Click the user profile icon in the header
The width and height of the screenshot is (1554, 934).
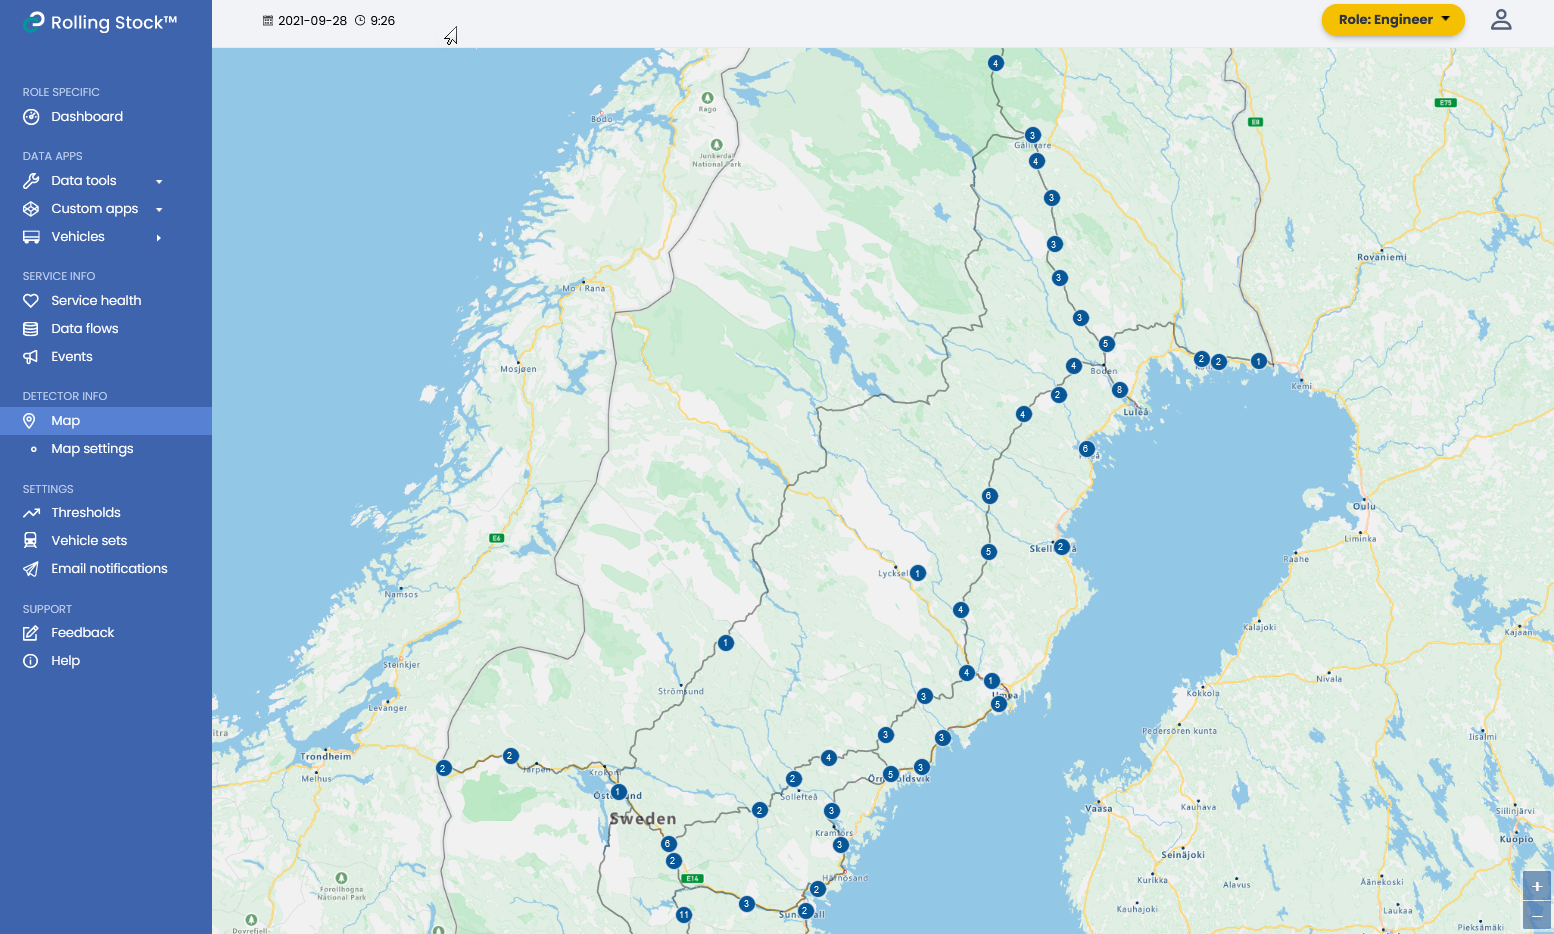click(x=1501, y=19)
